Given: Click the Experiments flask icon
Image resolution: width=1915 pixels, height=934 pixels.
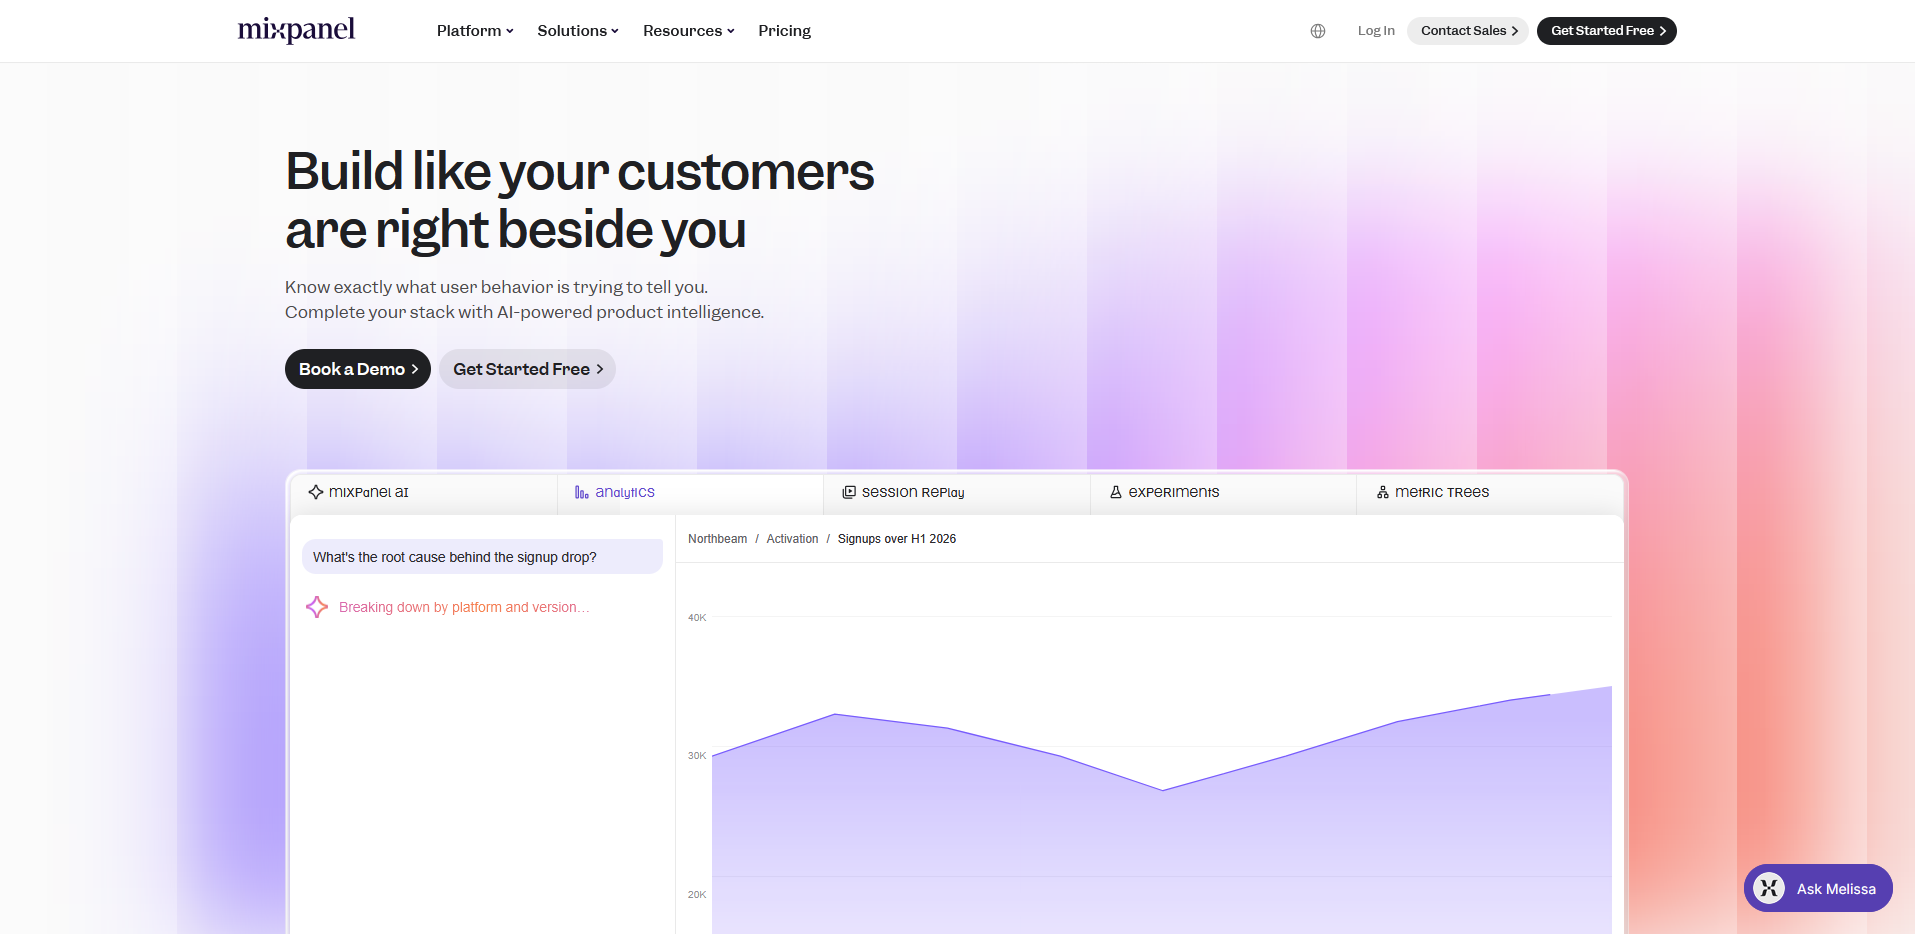Looking at the screenshot, I should [1116, 492].
